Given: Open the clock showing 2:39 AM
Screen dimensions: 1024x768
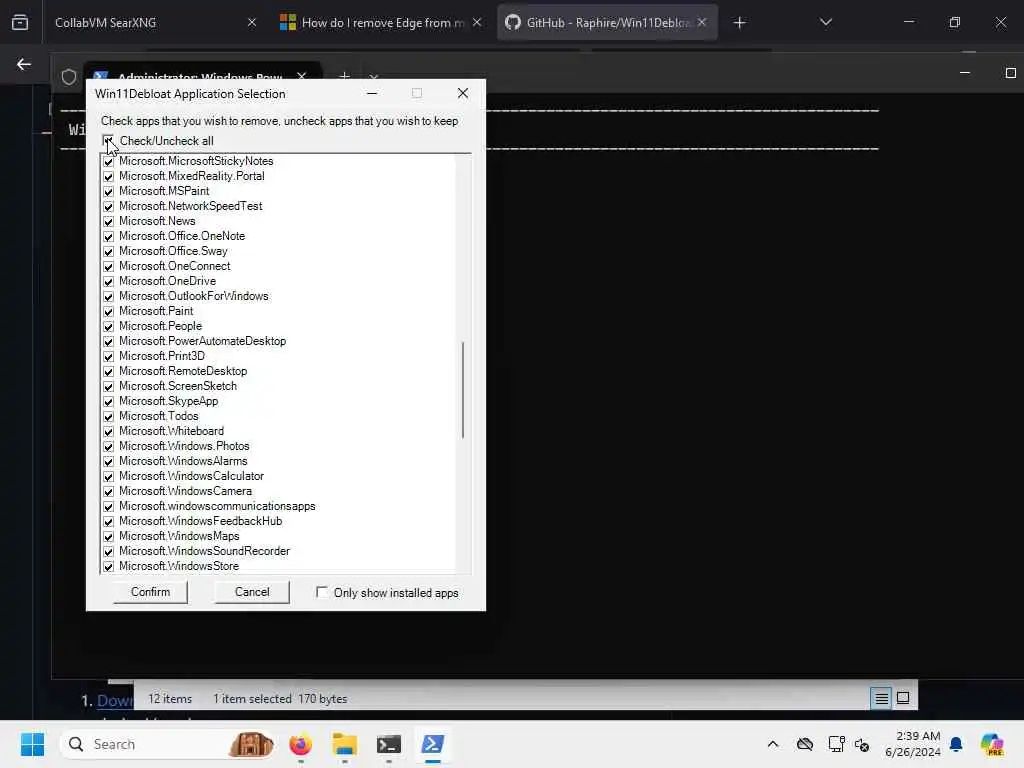Looking at the screenshot, I should coord(912,744).
